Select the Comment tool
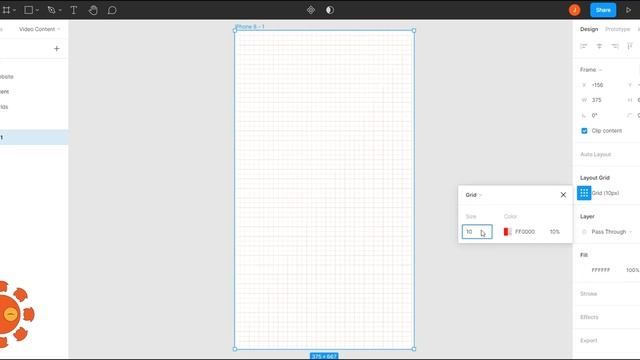 coord(112,10)
